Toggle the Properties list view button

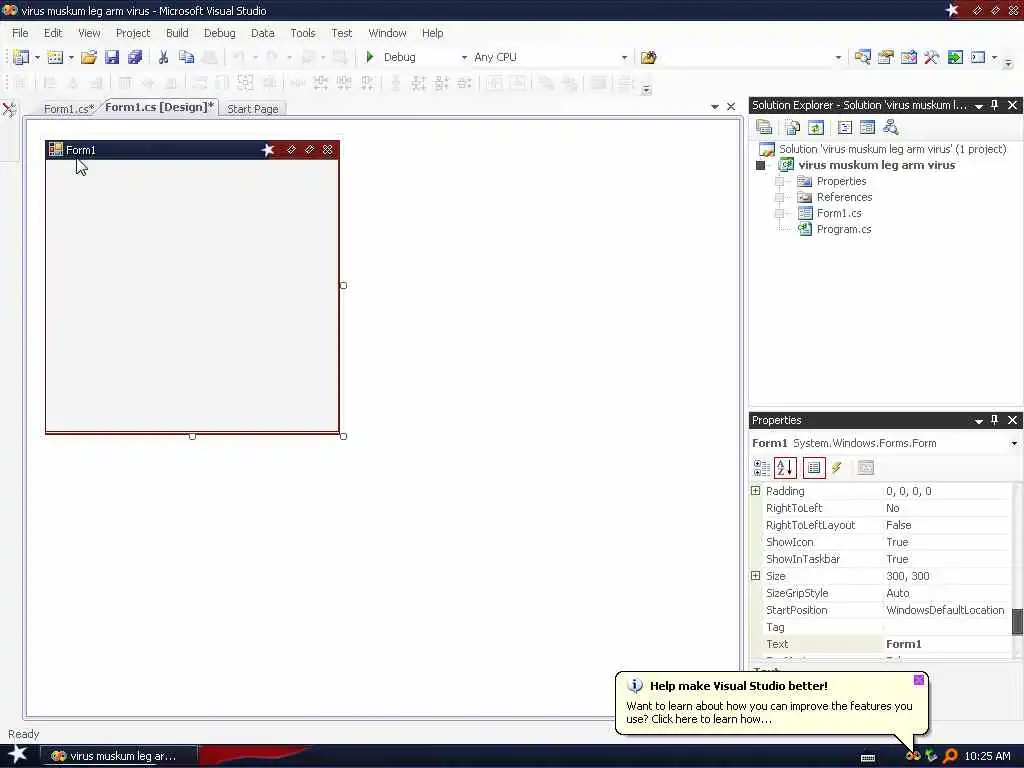pyautogui.click(x=814, y=468)
